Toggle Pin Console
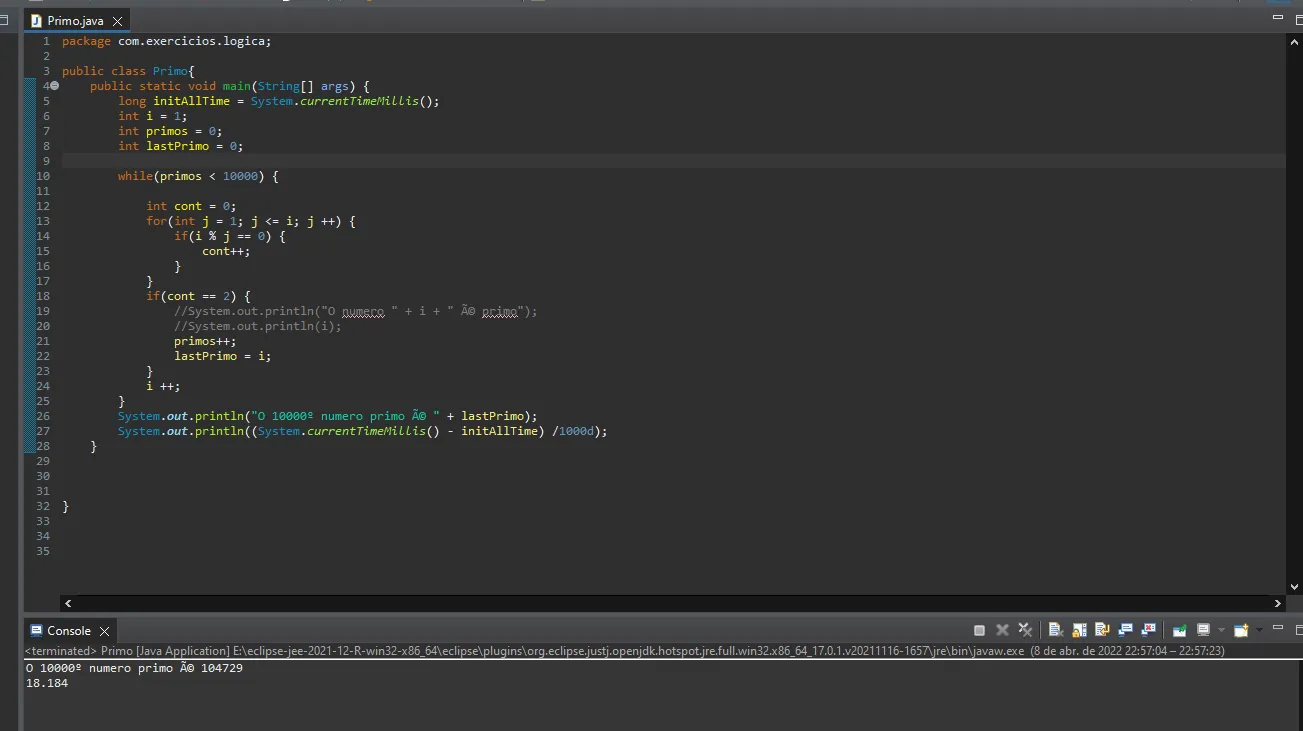This screenshot has width=1303, height=731. tap(1180, 630)
